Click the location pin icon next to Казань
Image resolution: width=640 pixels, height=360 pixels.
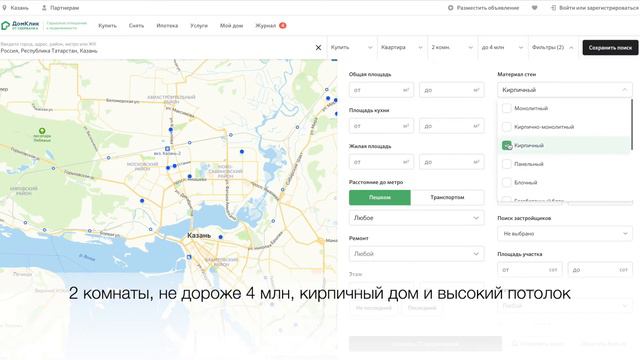[x=4, y=8]
